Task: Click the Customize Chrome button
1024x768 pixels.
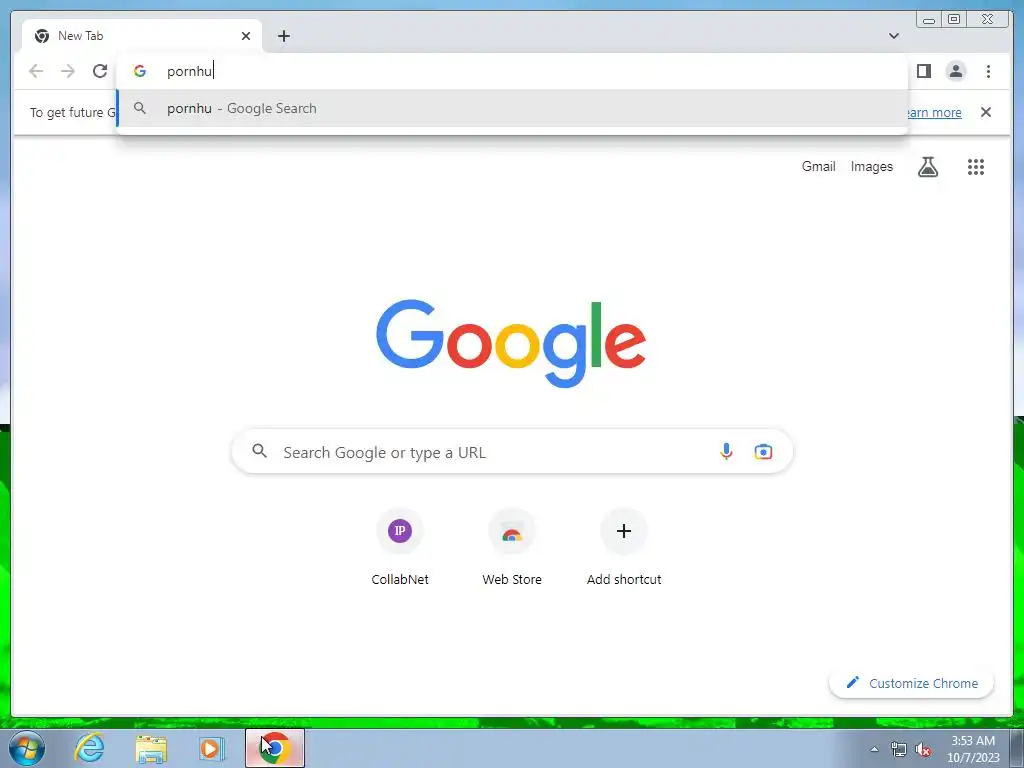Action: [912, 683]
